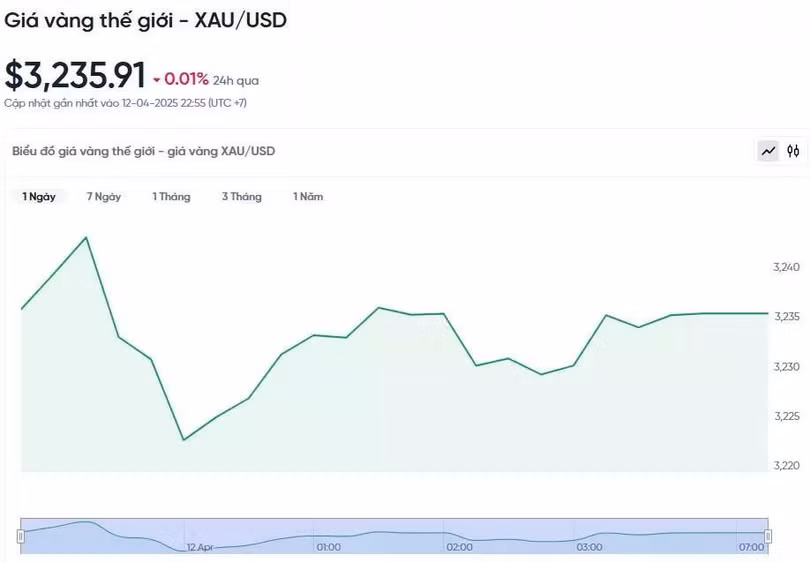This screenshot has width=810, height=562.
Task: Click the 01:00 mark in the navigator
Action: point(328,547)
